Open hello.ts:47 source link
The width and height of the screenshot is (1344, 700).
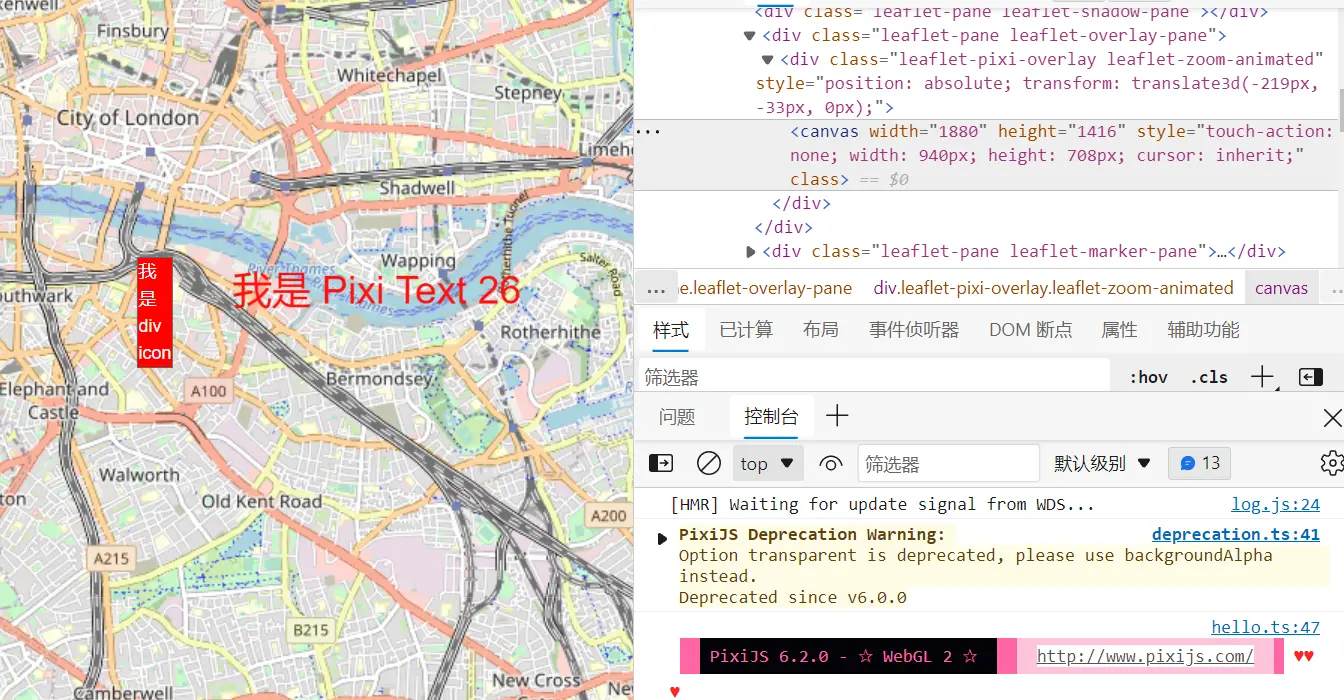point(1266,627)
